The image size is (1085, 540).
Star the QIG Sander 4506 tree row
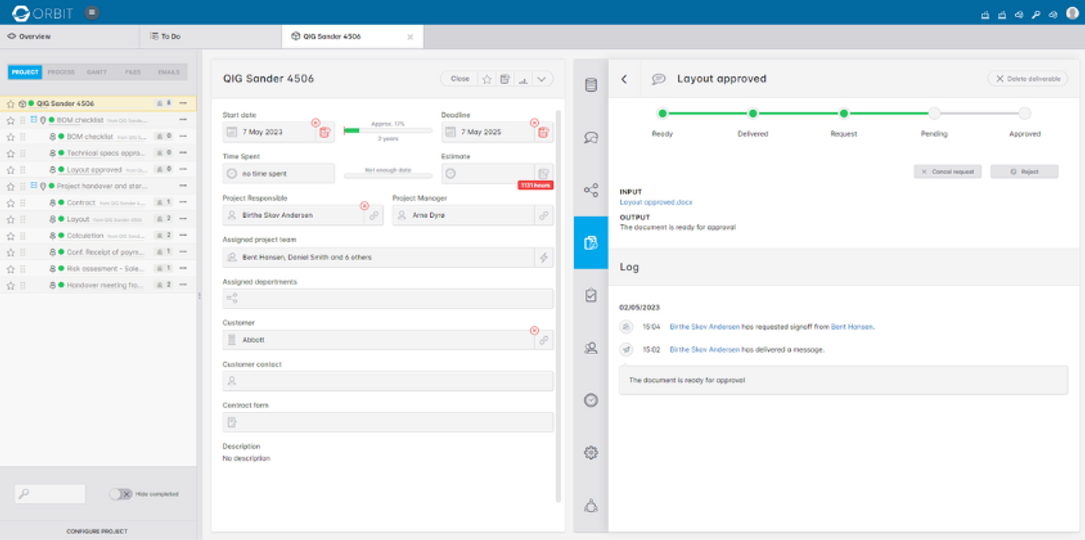coord(10,103)
